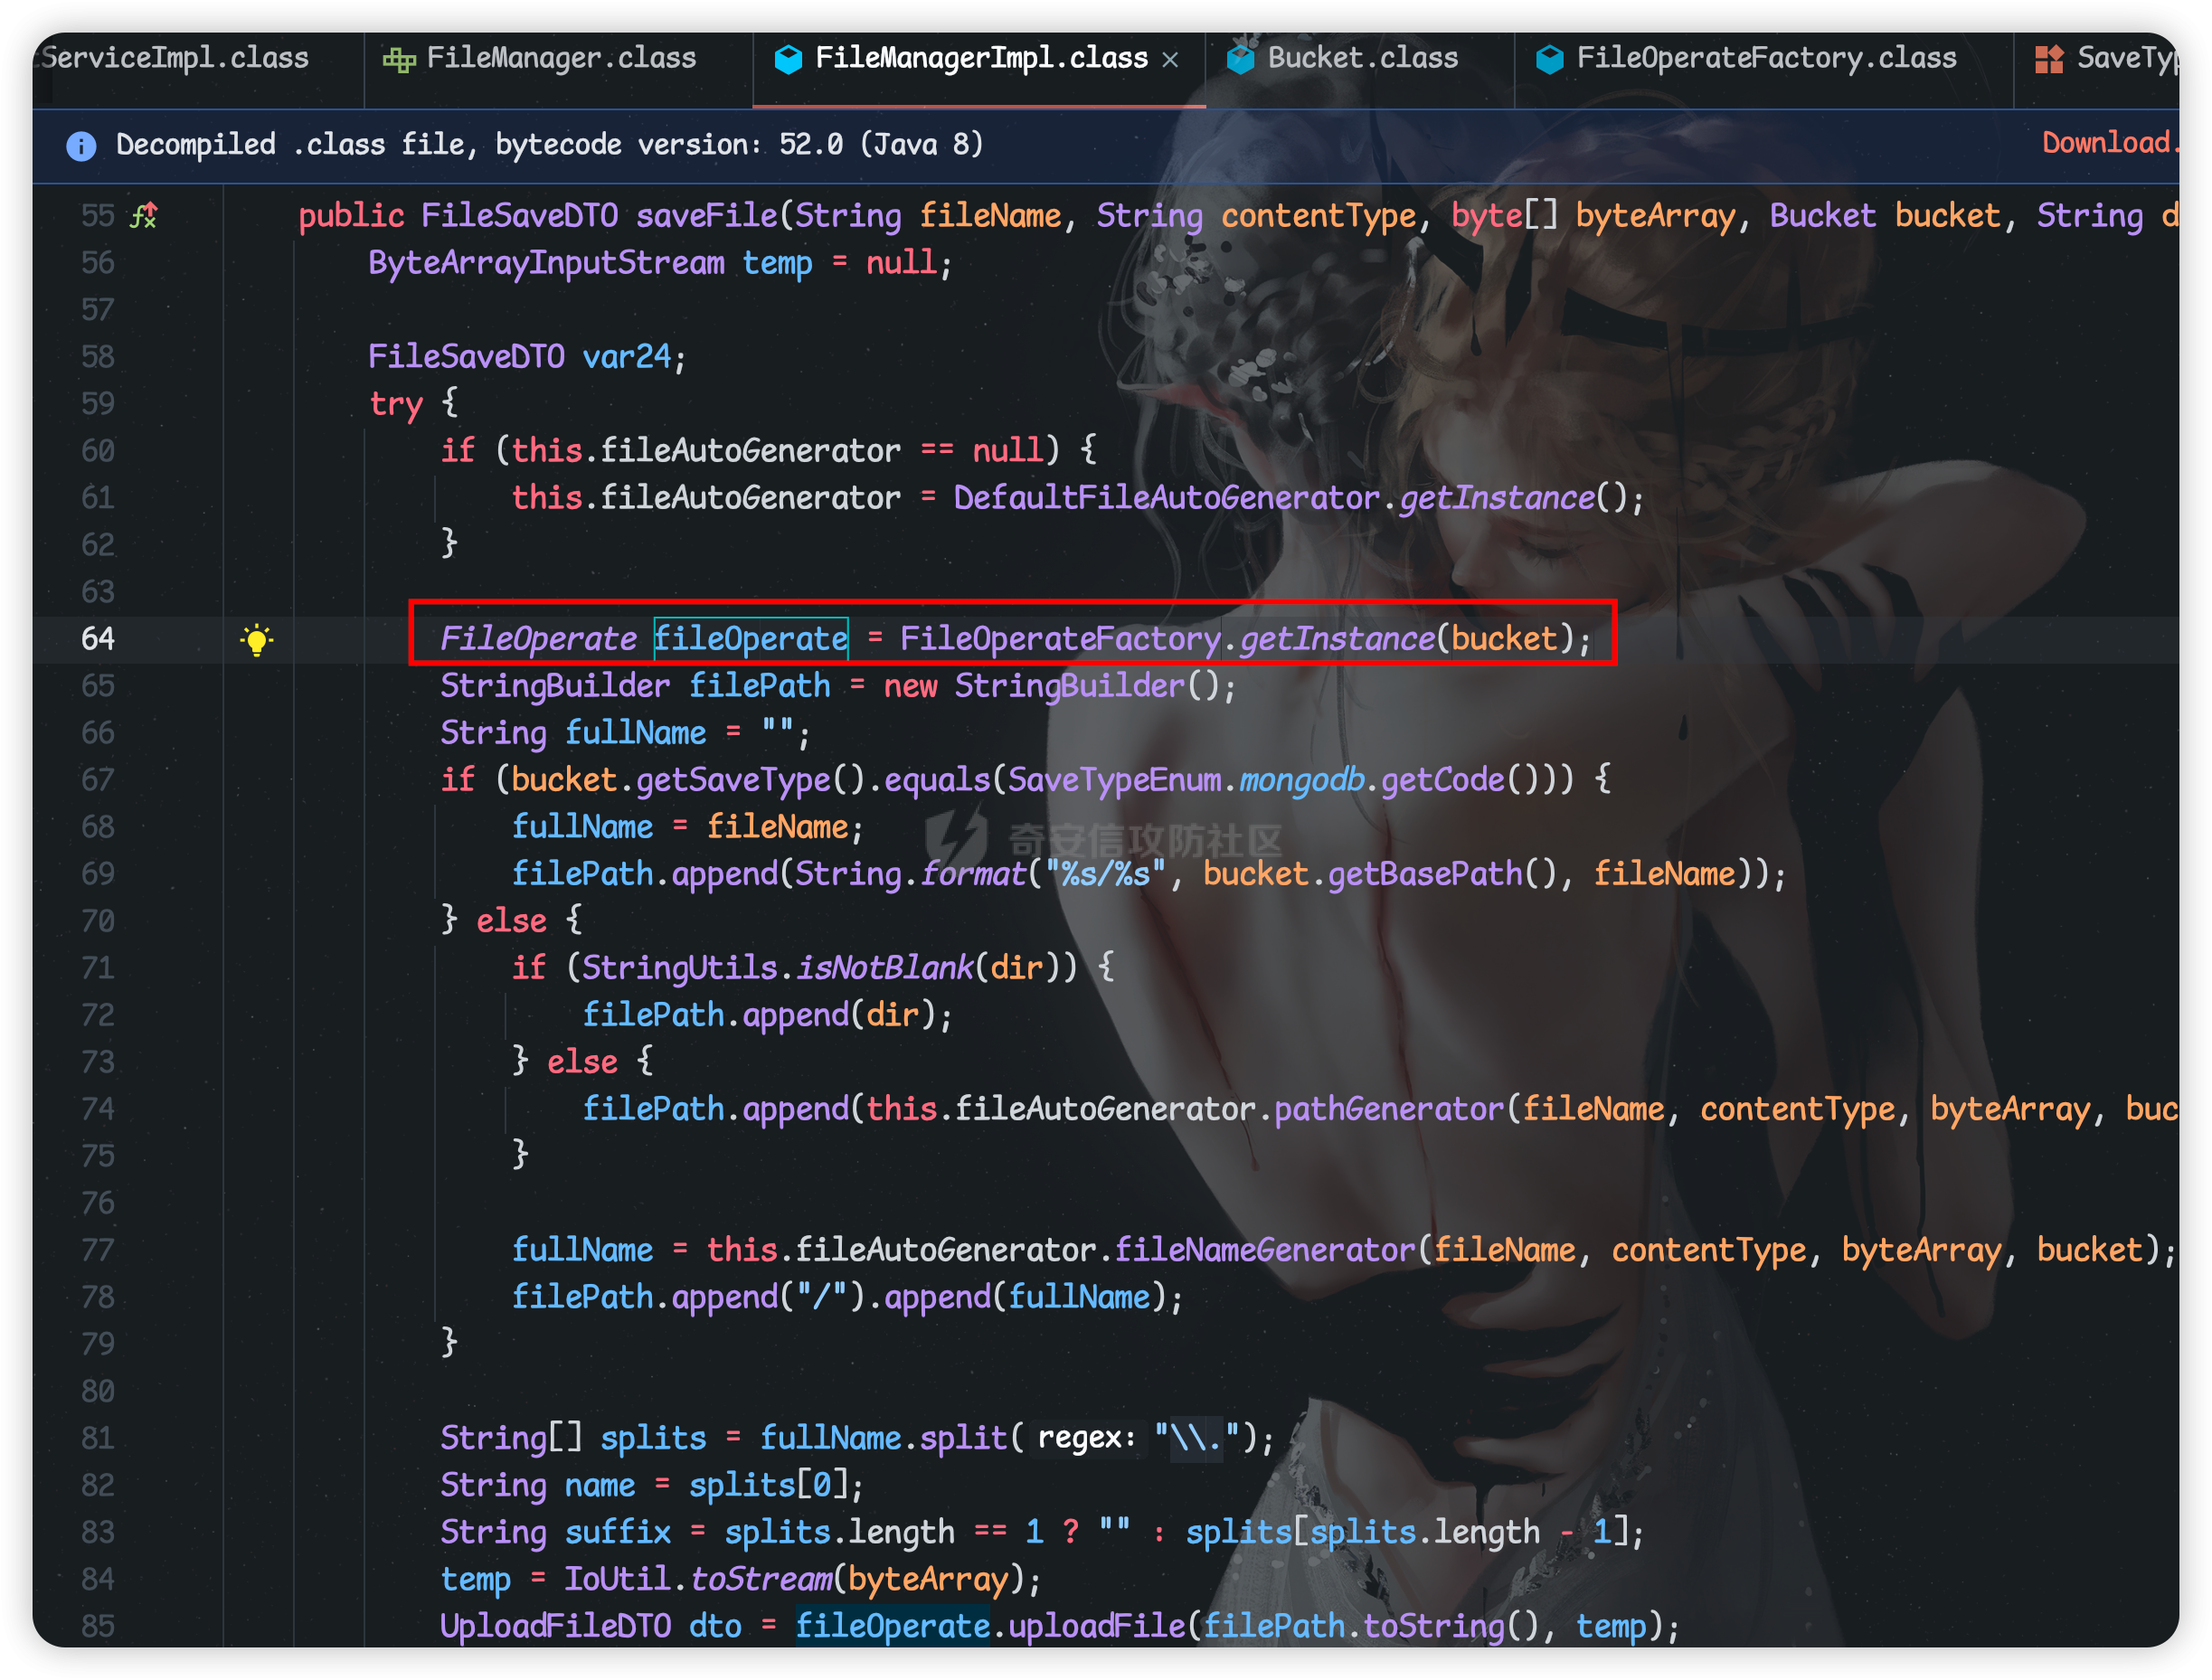Click the getInstance call on line 64
The width and height of the screenshot is (2212, 1680).
coord(1337,639)
